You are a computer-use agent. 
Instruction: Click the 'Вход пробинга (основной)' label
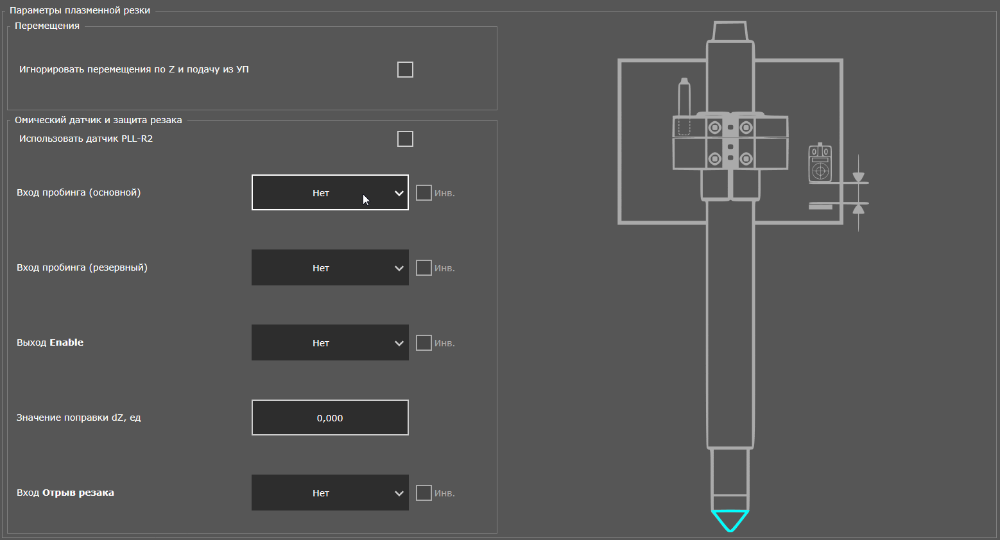(x=78, y=193)
